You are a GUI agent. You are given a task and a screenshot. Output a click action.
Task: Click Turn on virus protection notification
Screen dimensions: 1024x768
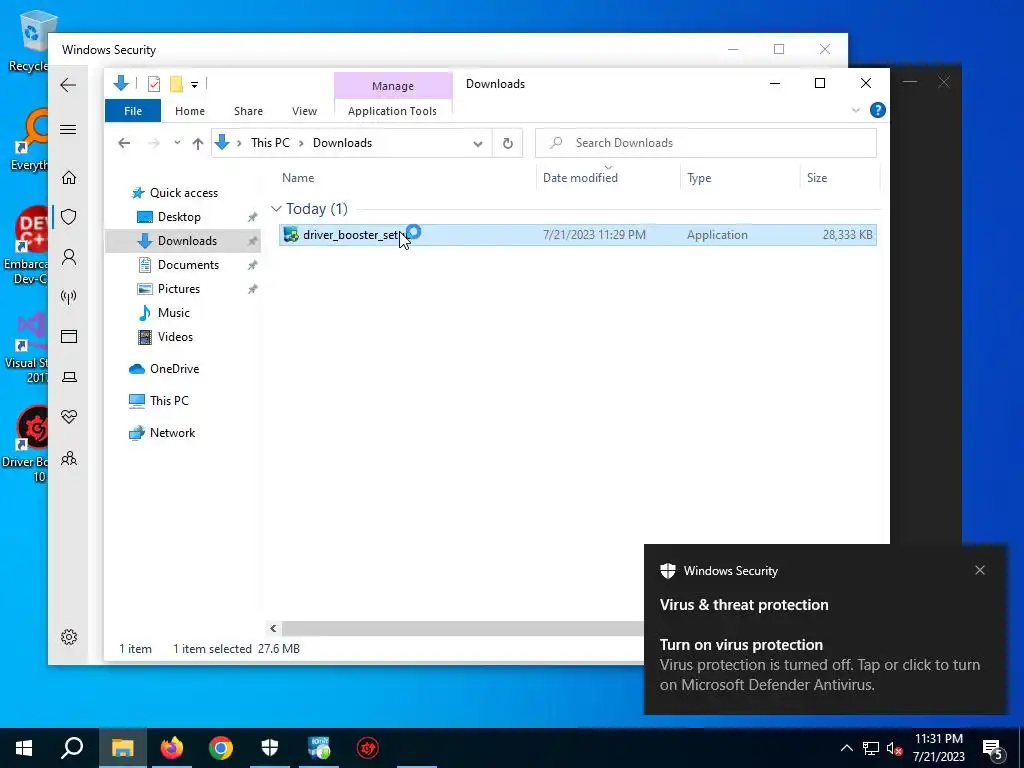825,664
